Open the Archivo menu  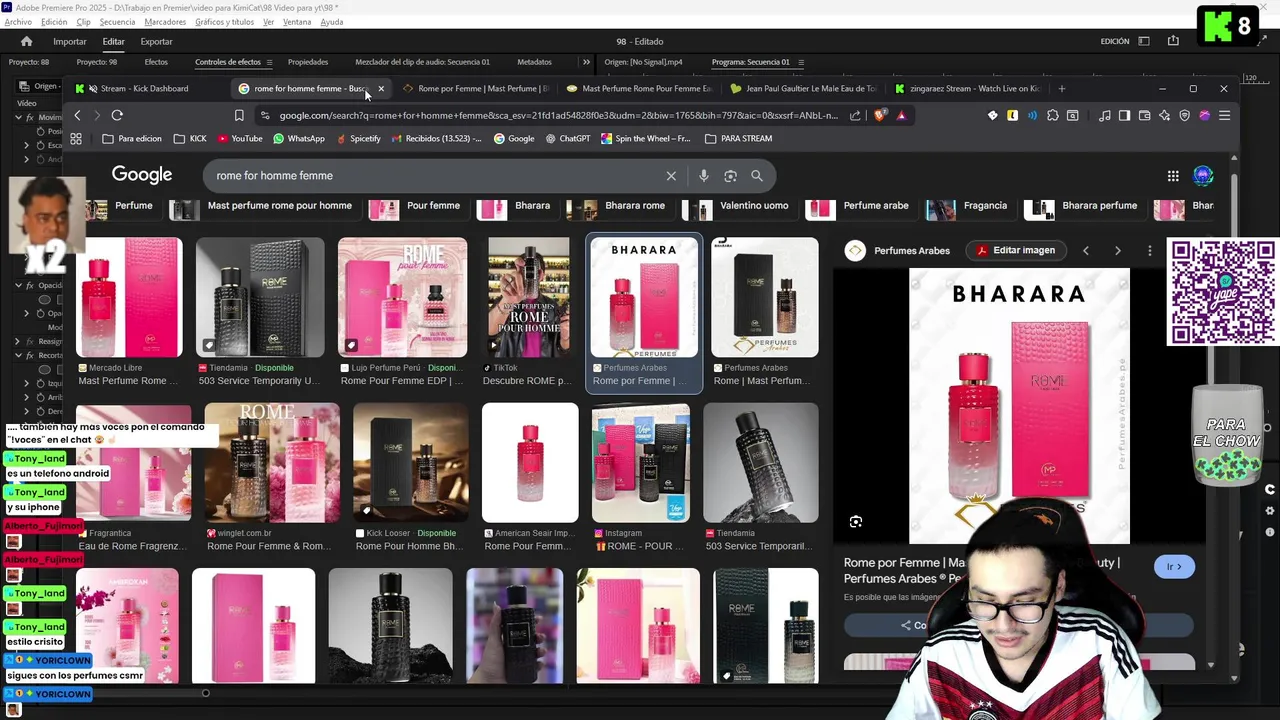[x=18, y=22]
